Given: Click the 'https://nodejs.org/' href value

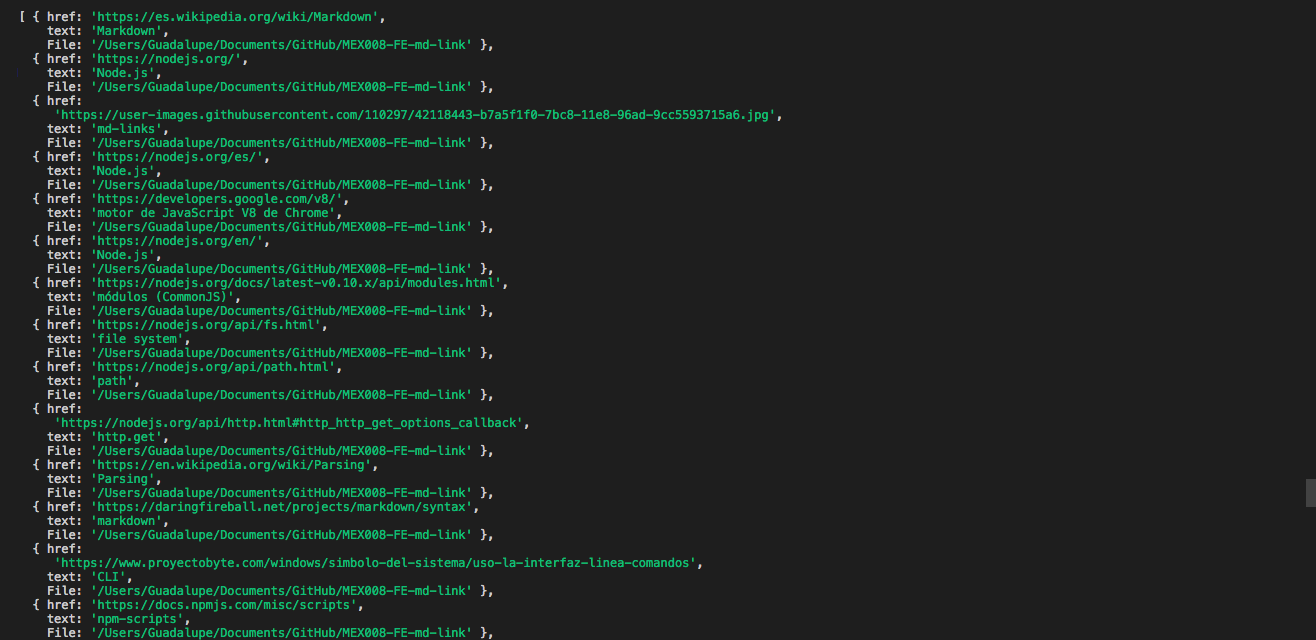Looking at the screenshot, I should 166,59.
